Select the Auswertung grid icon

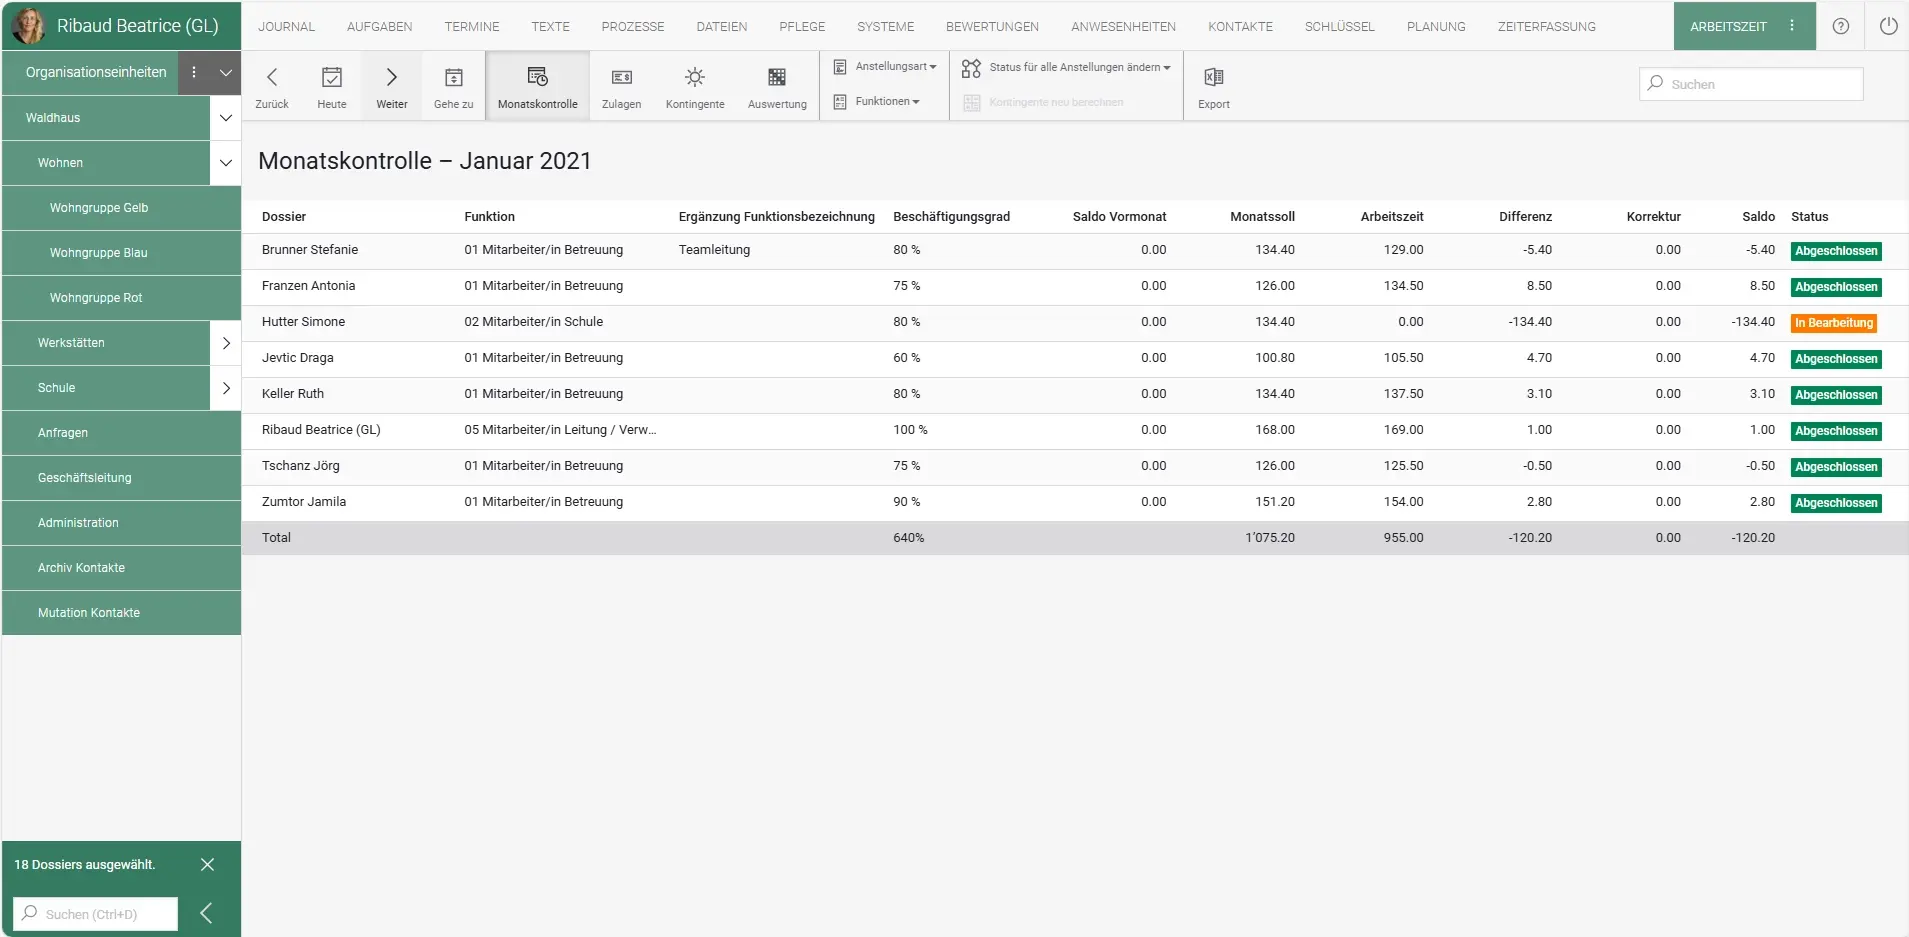click(x=777, y=78)
